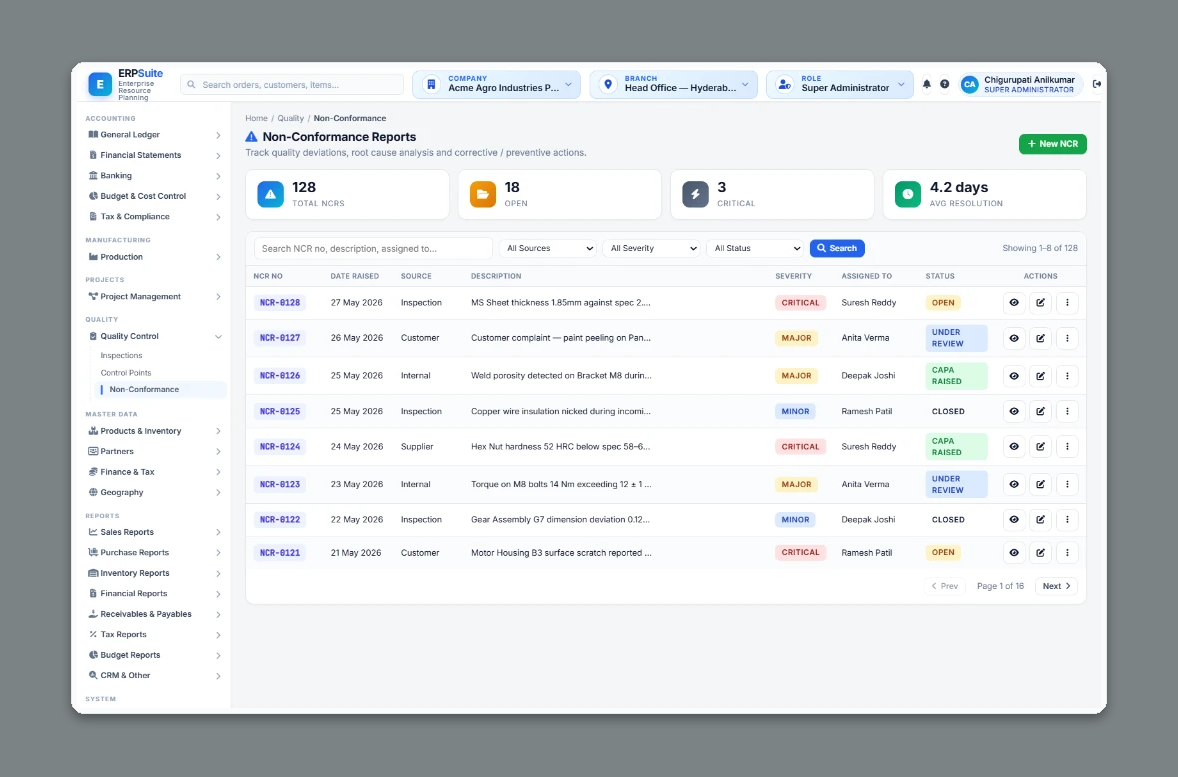The width and height of the screenshot is (1178, 777).
Task: View NCR-0124 with the eye icon
Action: [x=1014, y=446]
